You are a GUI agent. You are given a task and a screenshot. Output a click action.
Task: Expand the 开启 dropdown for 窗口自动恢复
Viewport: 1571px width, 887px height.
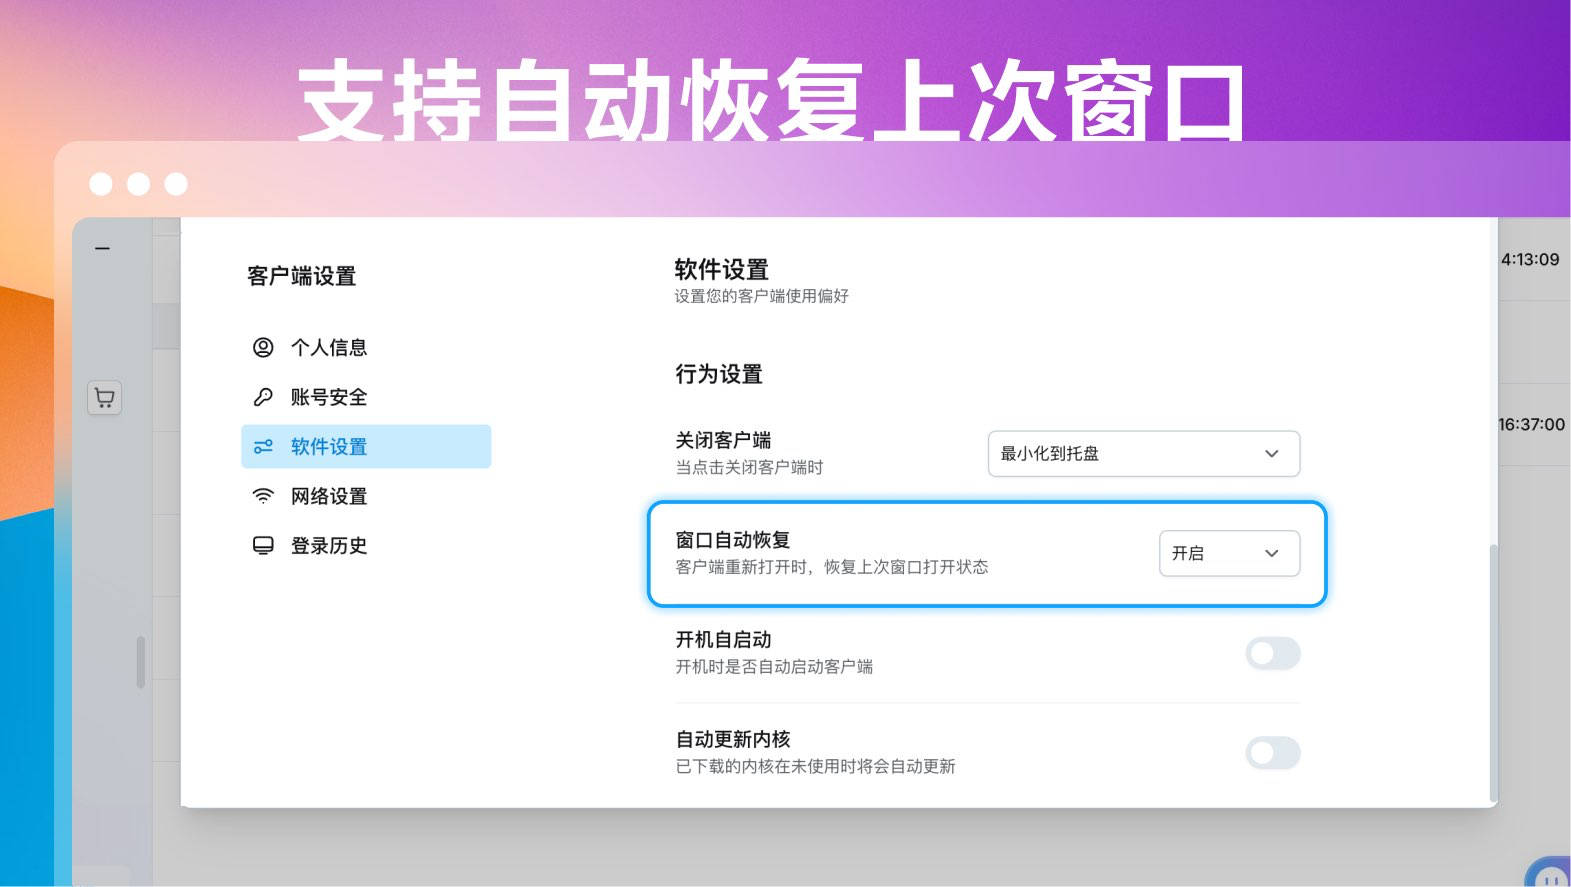point(1229,553)
